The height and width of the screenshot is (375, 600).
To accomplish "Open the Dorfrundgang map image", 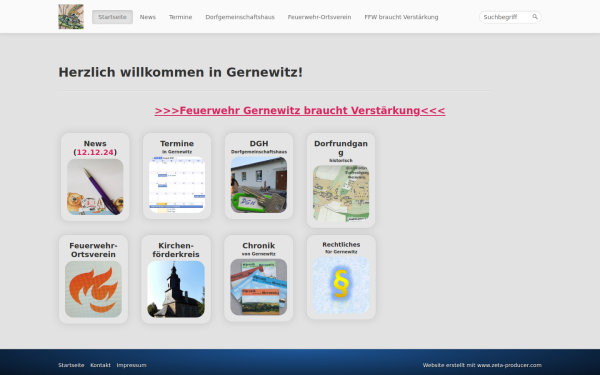I will [341, 194].
